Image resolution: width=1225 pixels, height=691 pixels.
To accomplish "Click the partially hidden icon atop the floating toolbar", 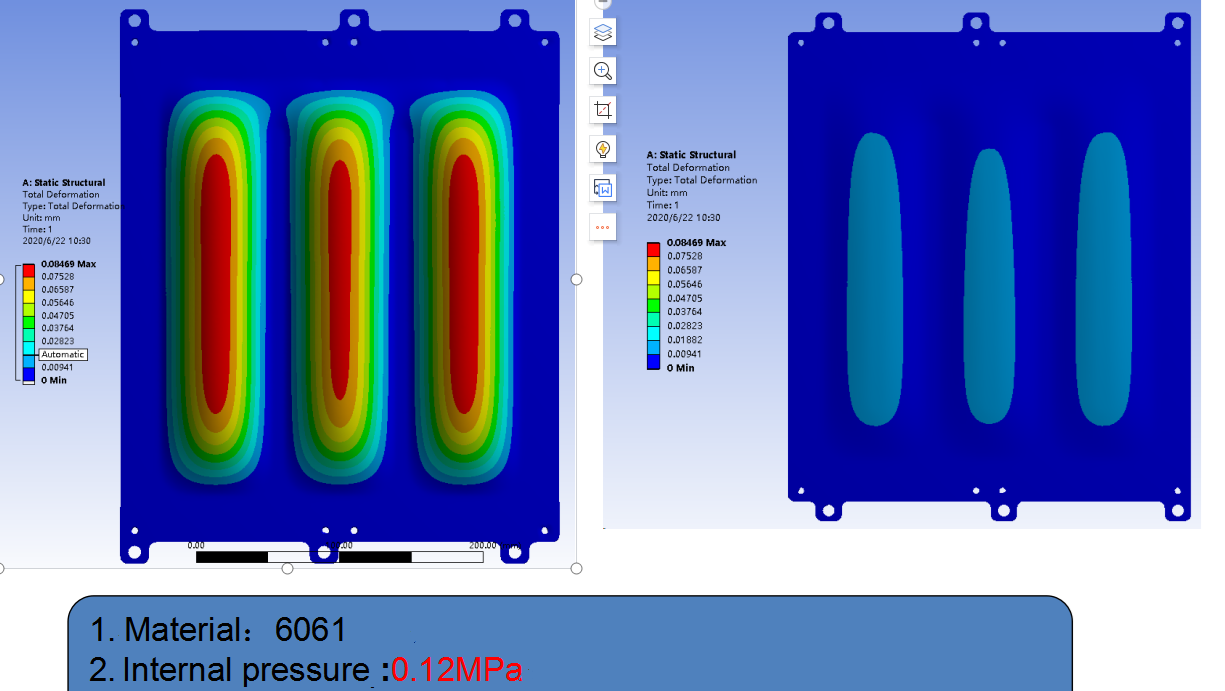I will (603, 4).
